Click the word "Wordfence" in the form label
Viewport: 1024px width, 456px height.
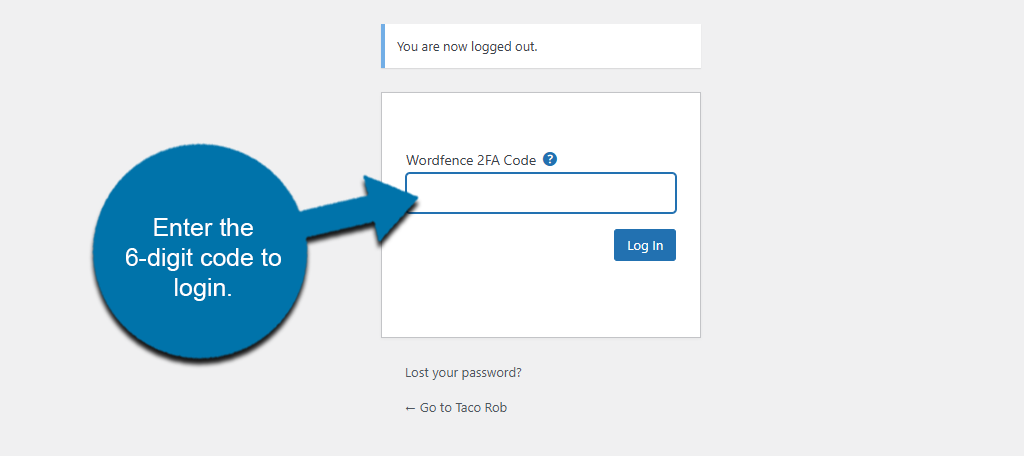(438, 160)
